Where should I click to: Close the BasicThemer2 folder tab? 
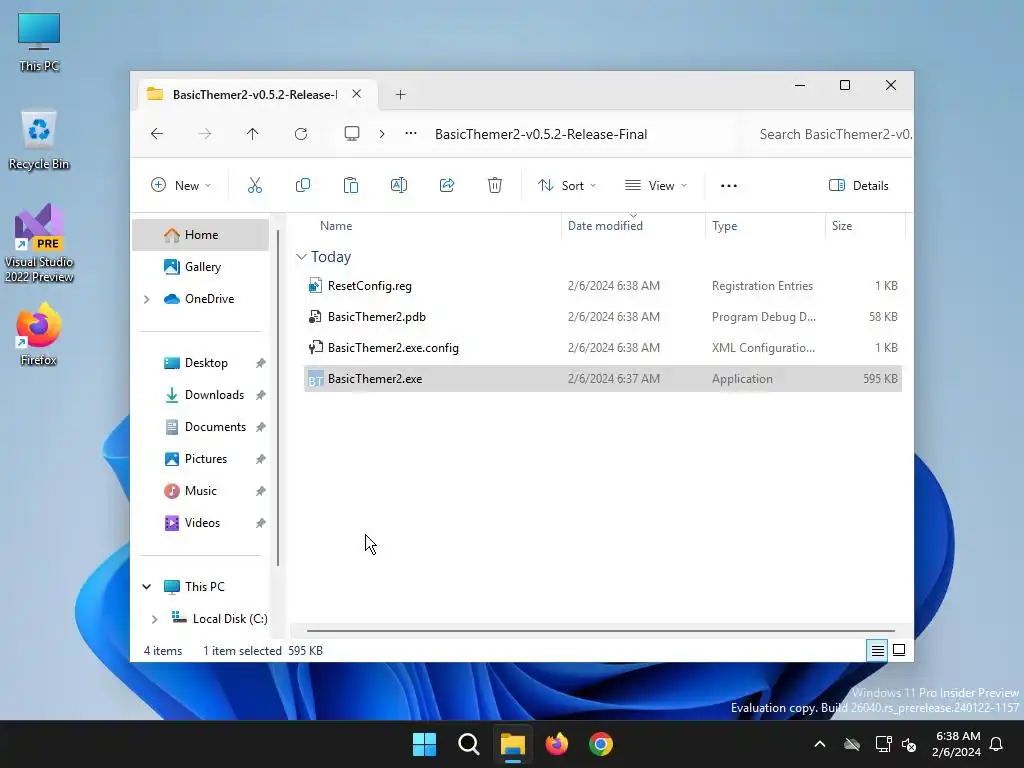tap(357, 94)
